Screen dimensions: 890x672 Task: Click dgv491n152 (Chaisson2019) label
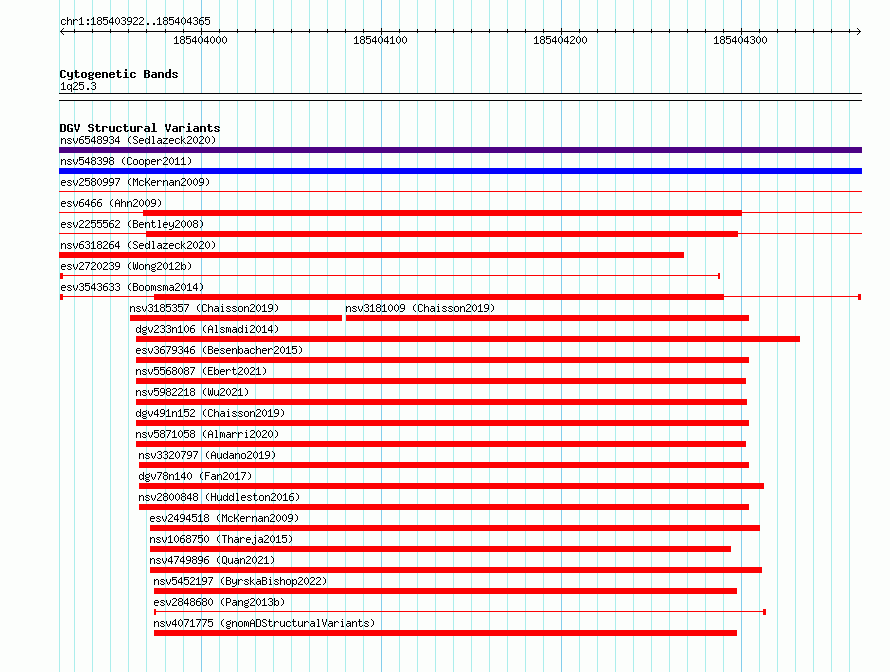coord(210,413)
